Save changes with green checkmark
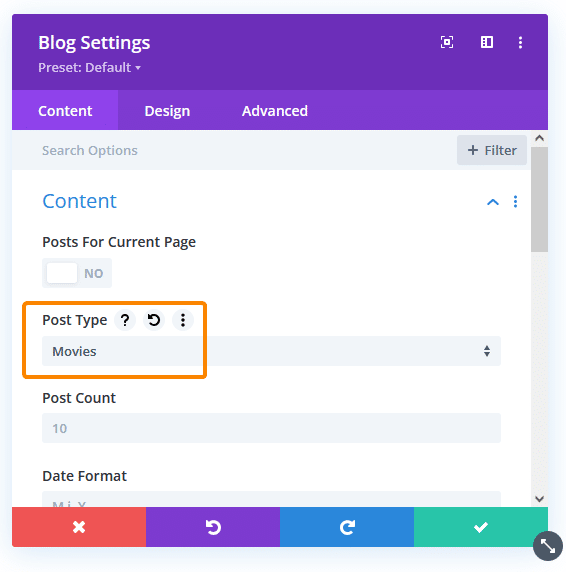This screenshot has height=572, width=566. (x=481, y=527)
